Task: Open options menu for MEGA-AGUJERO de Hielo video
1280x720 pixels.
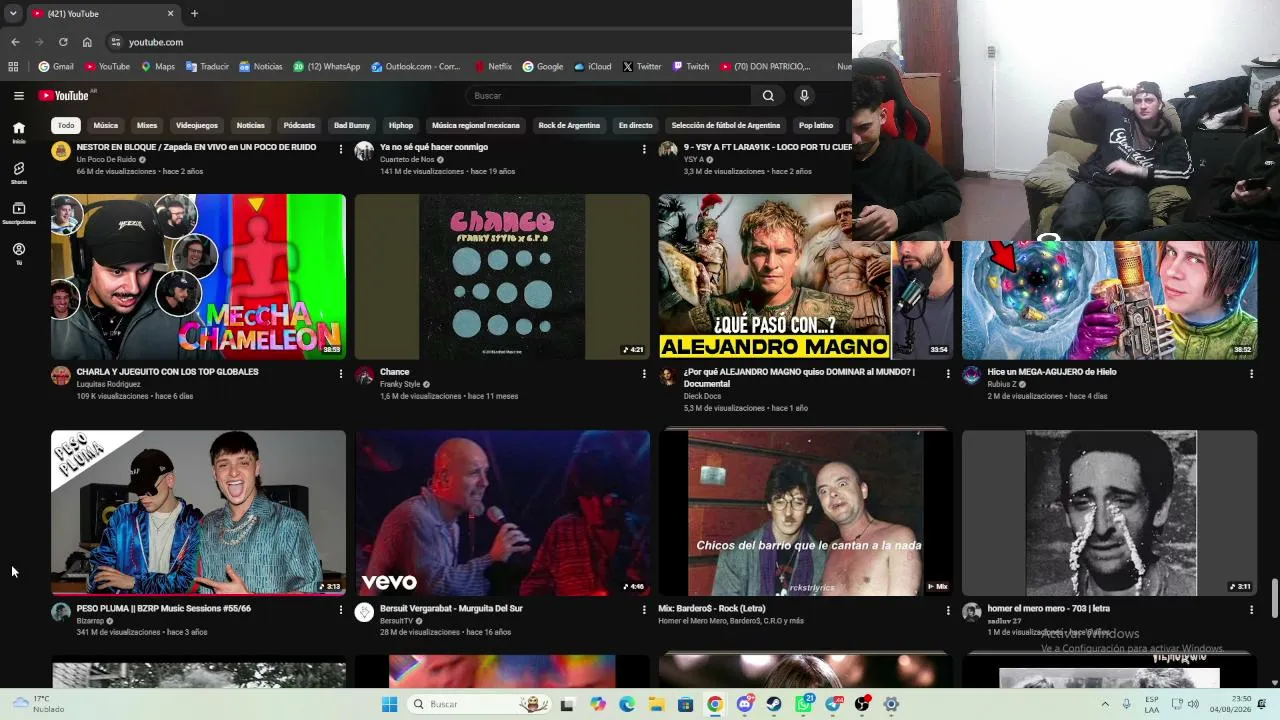Action: 1251,374
